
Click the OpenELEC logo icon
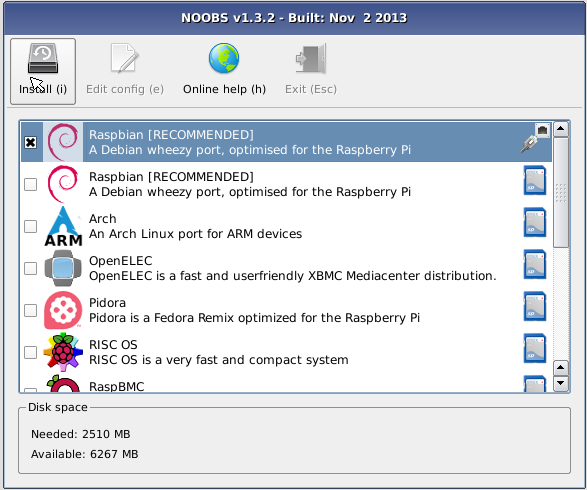coord(63,268)
